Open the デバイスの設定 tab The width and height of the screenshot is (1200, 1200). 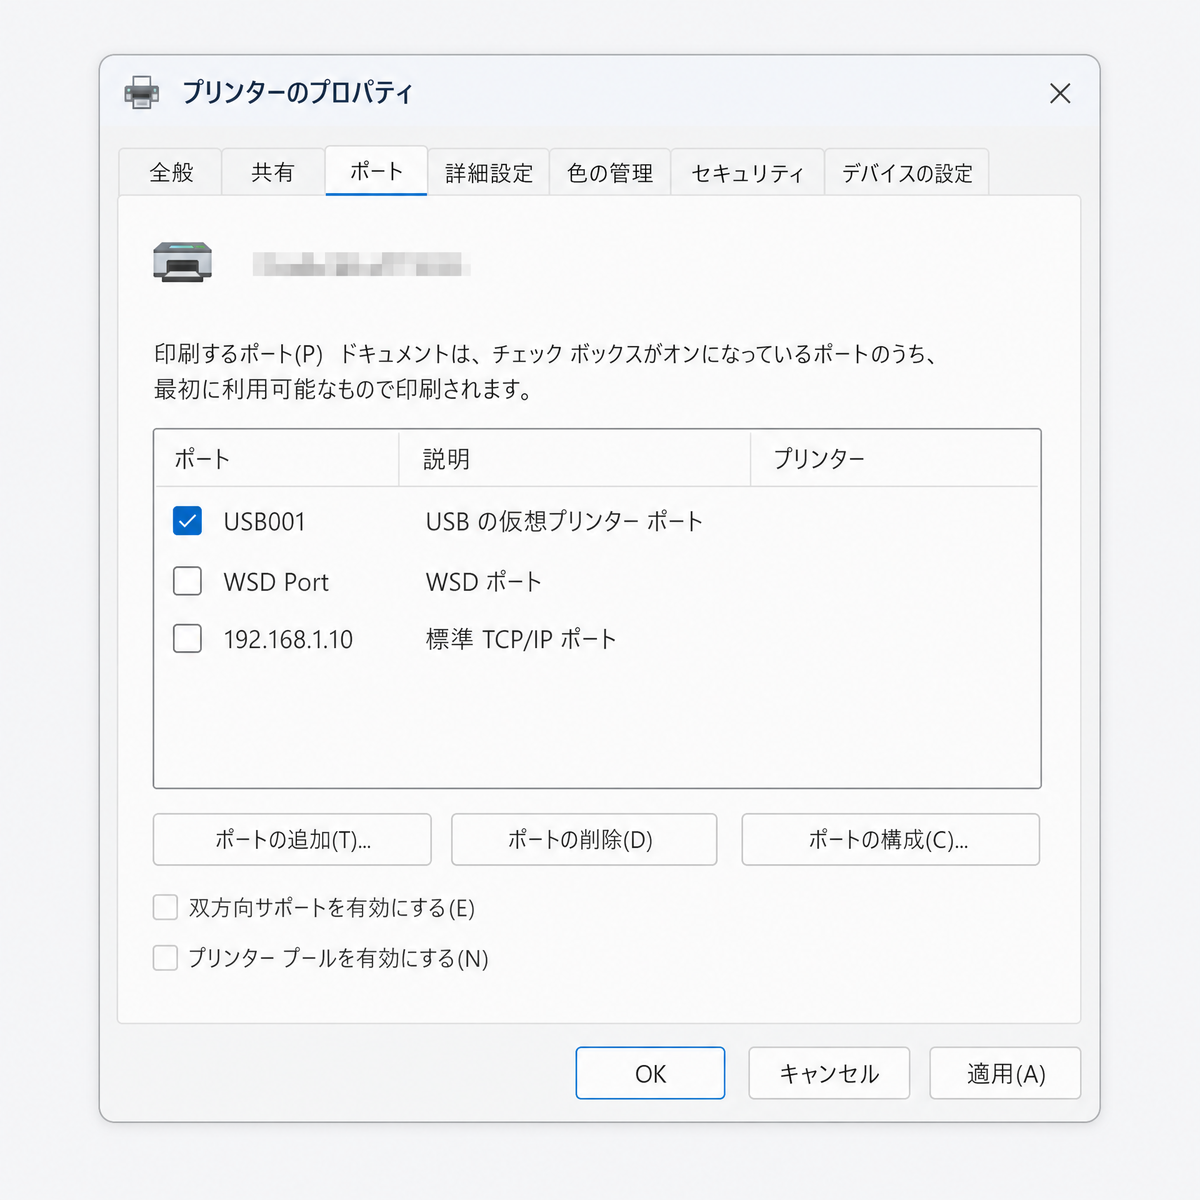tap(907, 173)
